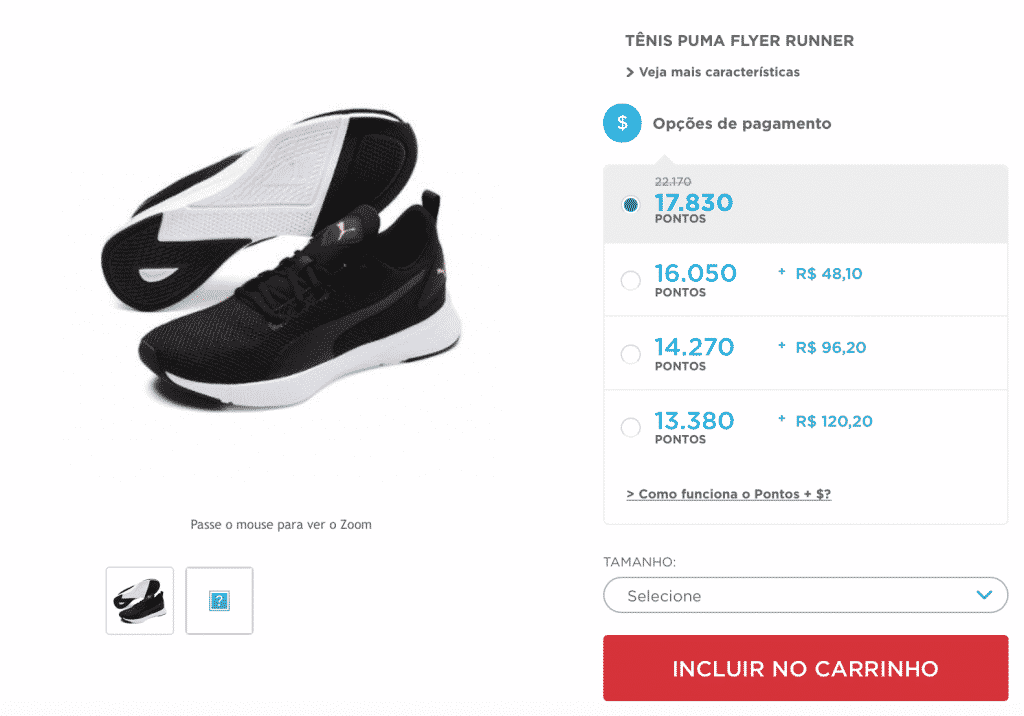Image resolution: width=1024 pixels, height=716 pixels.
Task: Expand Veja mais características
Action: click(x=719, y=72)
